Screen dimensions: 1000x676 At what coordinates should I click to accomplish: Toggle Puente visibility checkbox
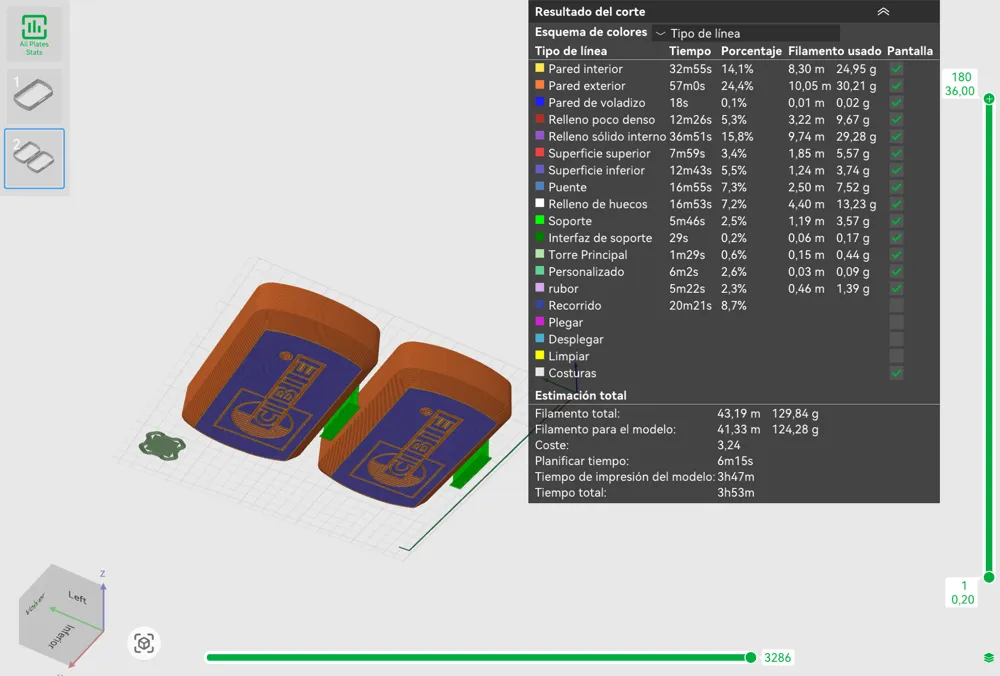897,187
